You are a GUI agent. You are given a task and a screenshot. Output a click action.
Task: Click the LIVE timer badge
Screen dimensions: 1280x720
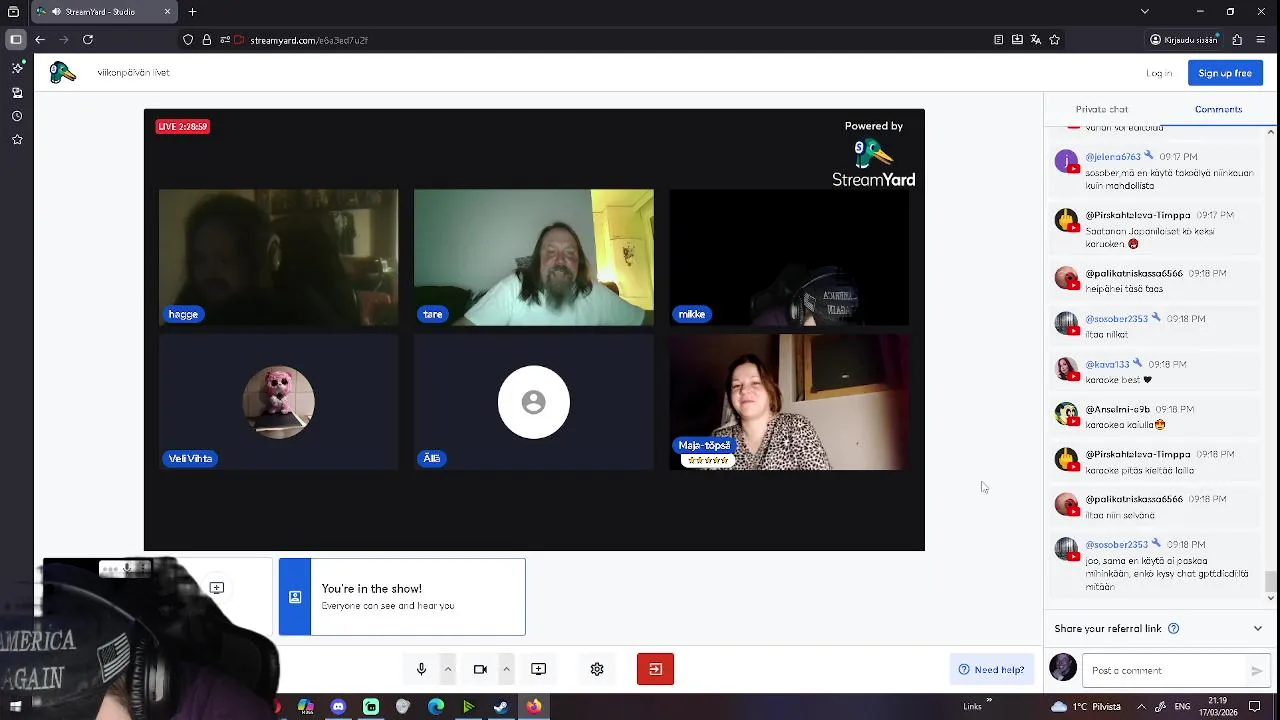182,127
